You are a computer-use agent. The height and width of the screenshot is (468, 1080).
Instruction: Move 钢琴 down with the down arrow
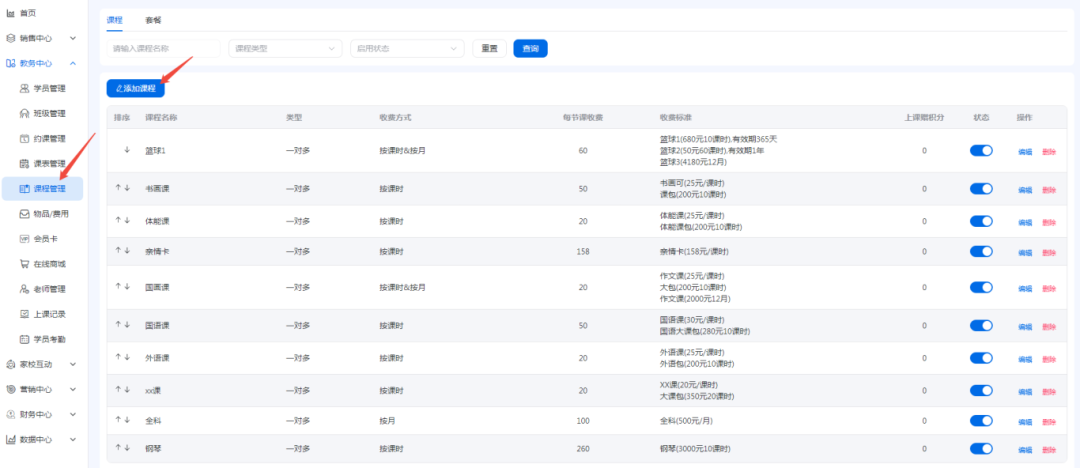pos(127,448)
